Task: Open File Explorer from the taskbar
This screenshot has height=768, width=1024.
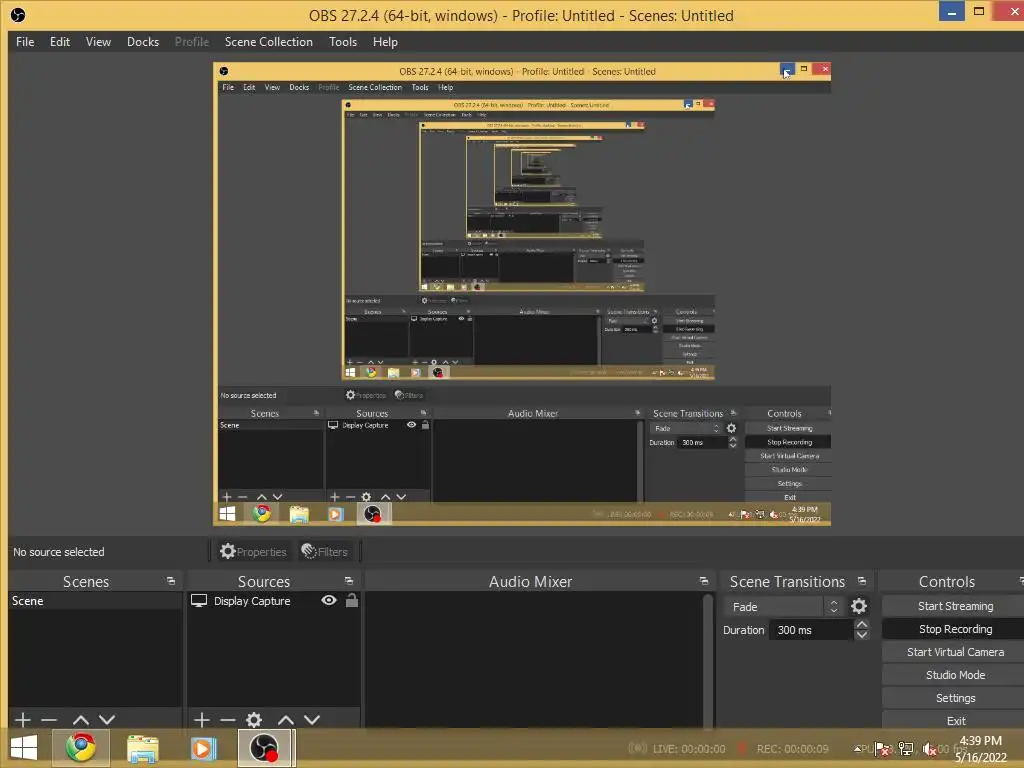Action: [x=143, y=748]
